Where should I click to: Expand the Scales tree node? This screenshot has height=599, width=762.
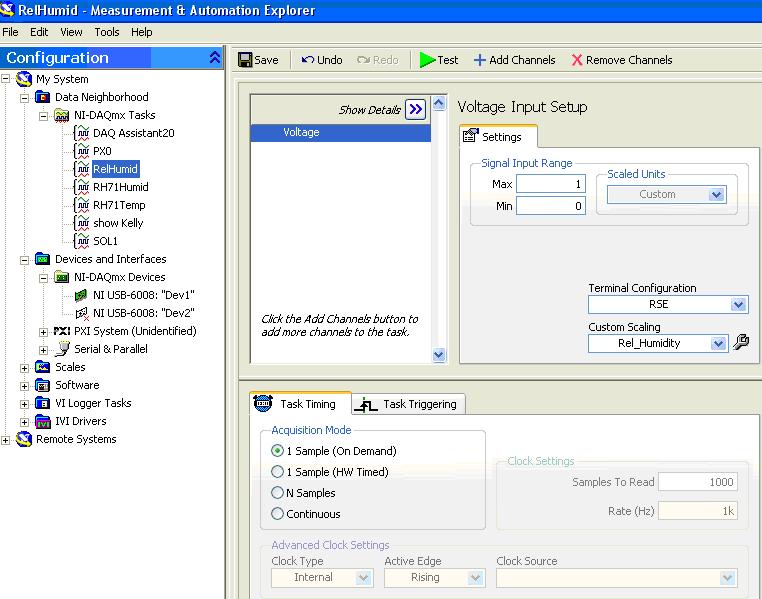[25, 367]
